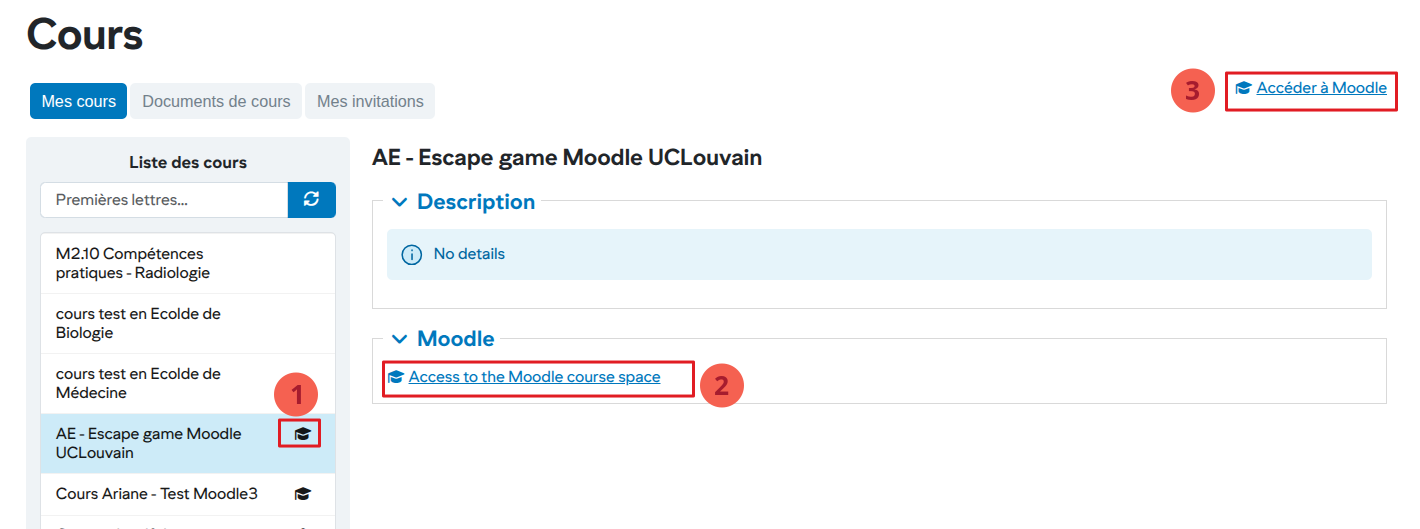Follow the Accéder à Moodle link
Image resolution: width=1420 pixels, height=529 pixels.
click(x=1321, y=88)
